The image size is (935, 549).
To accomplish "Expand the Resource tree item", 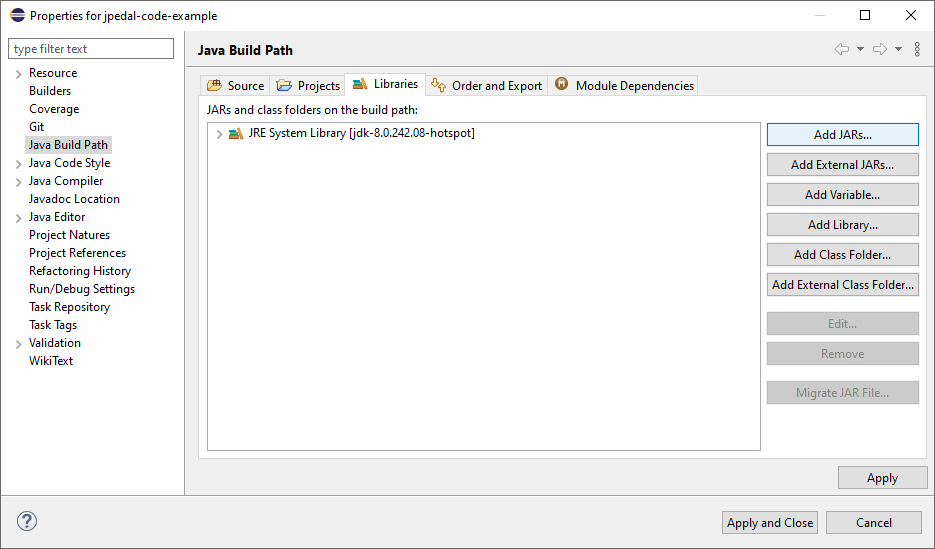I will [19, 74].
